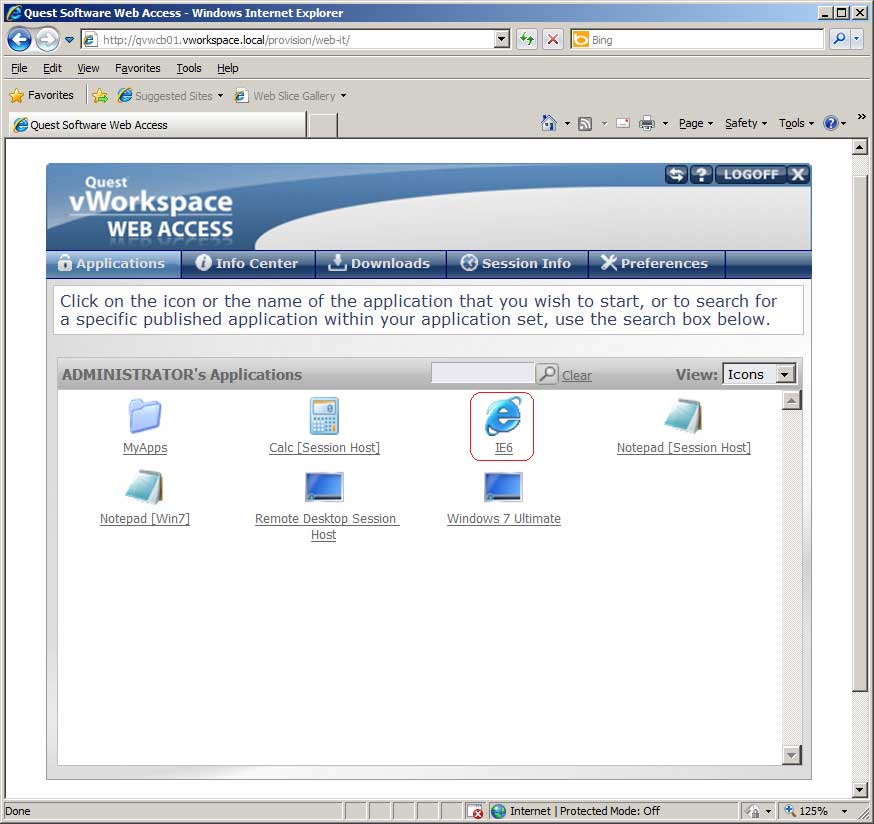This screenshot has width=874, height=824.
Task: Switch to the Downloads tab
Action: pos(381,263)
